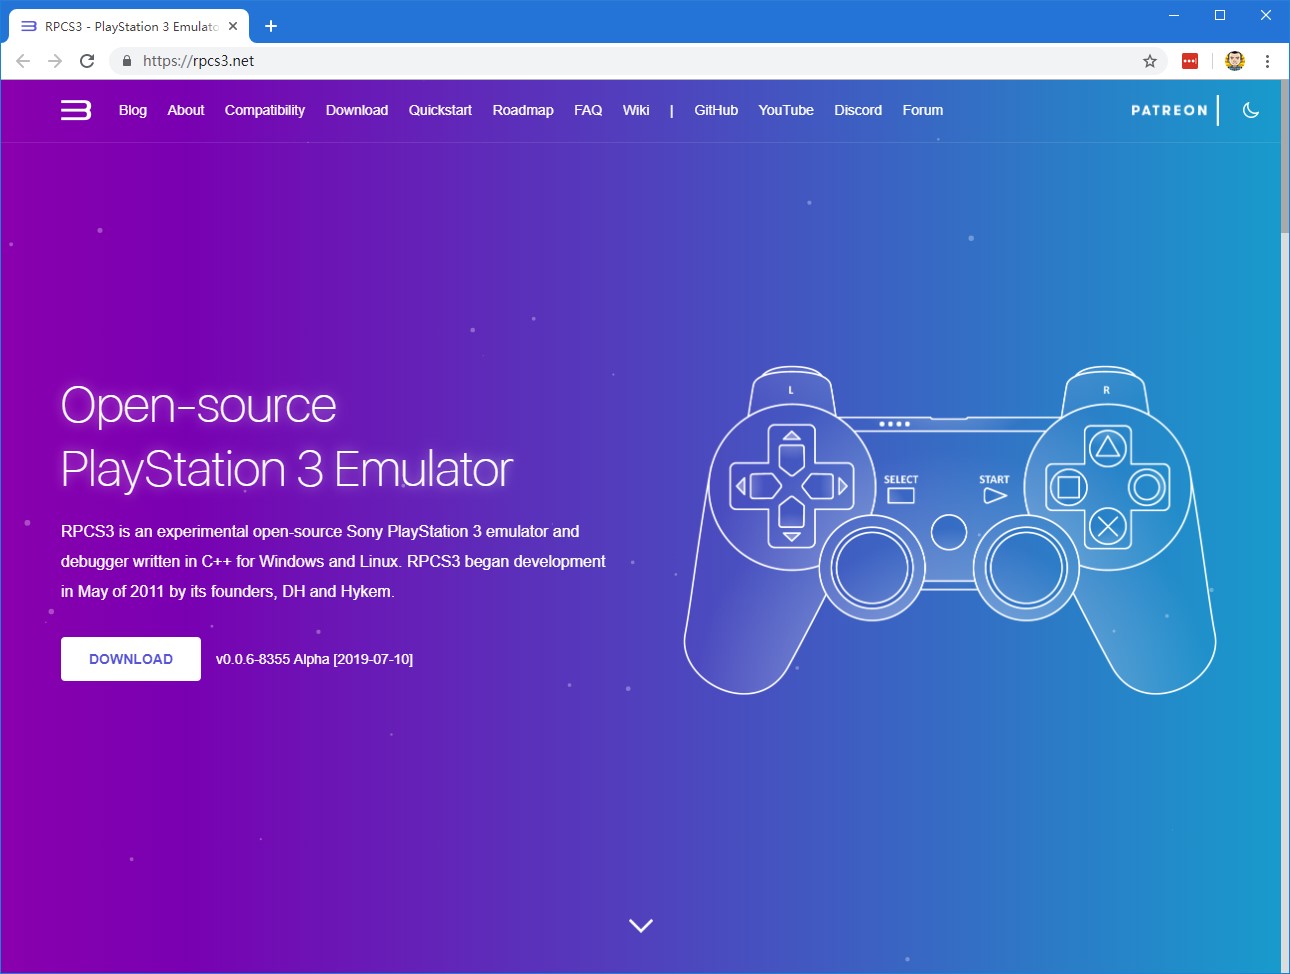Minimize the Chrome window
1290x974 pixels.
click(1174, 15)
